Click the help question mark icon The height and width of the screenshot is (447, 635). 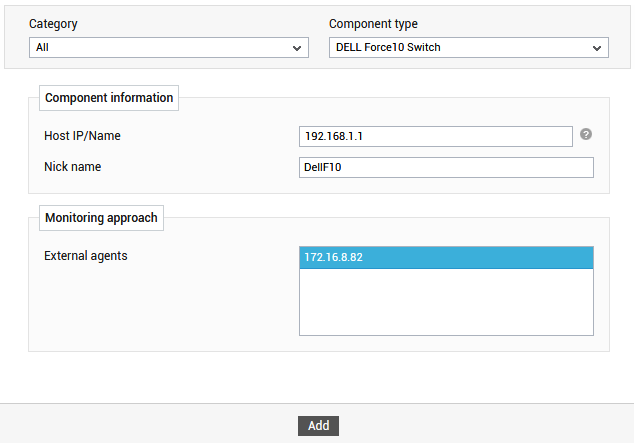[x=586, y=134]
